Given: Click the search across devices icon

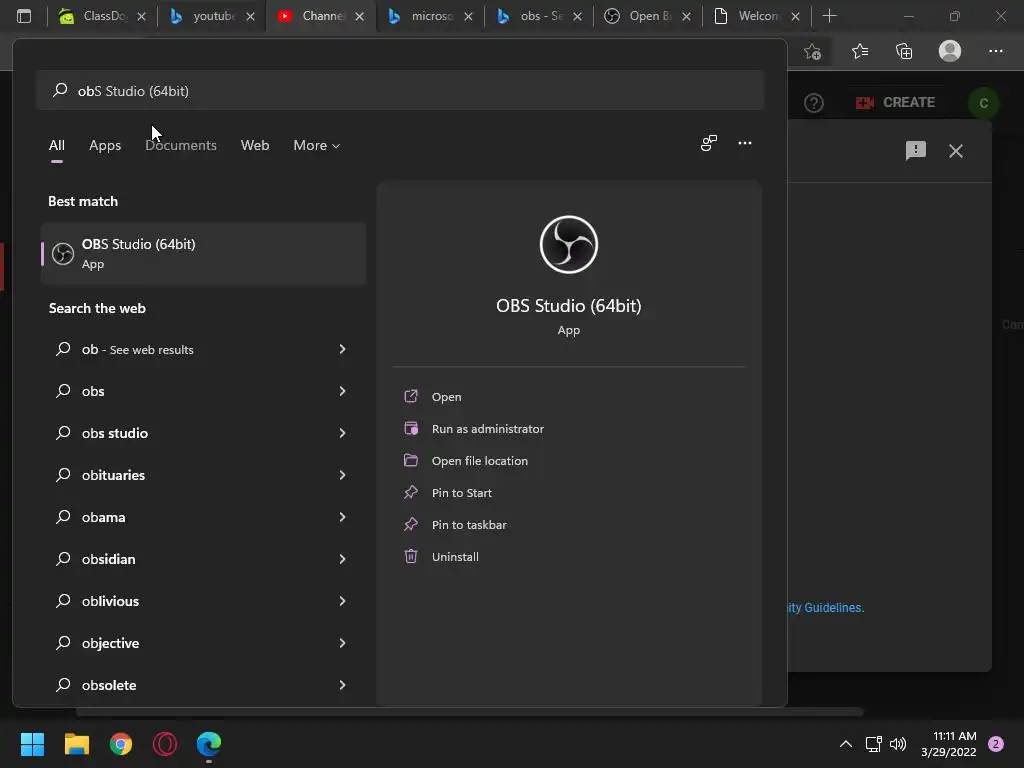Looking at the screenshot, I should (x=709, y=143).
